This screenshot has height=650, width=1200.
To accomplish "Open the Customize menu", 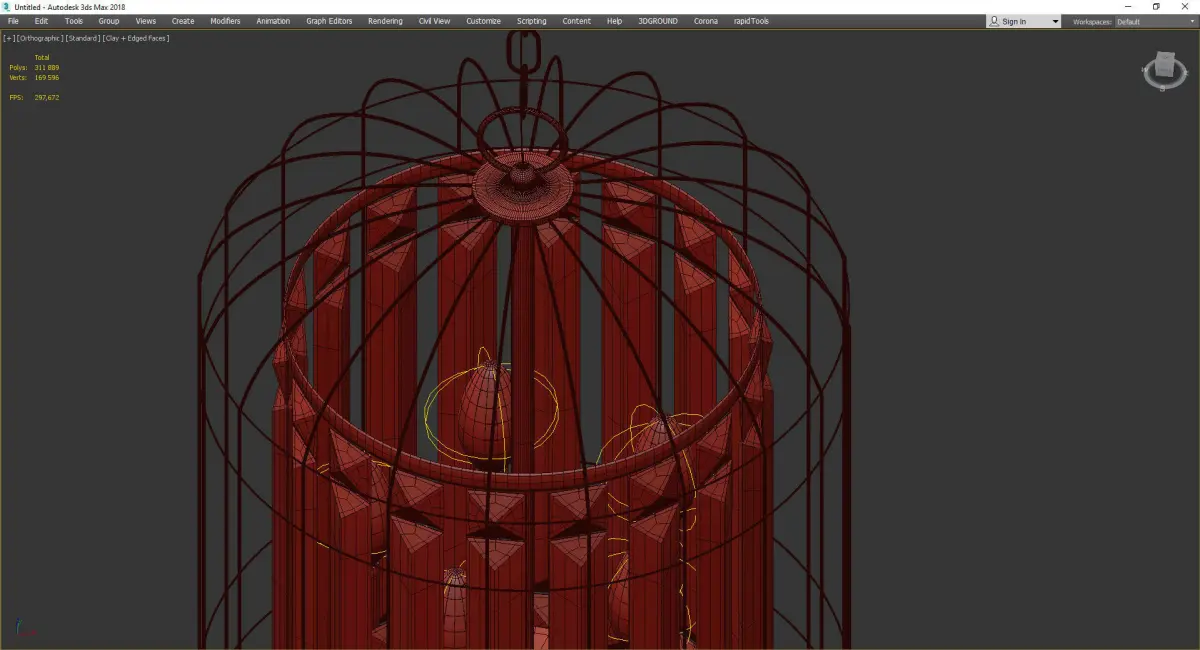I will (x=483, y=21).
